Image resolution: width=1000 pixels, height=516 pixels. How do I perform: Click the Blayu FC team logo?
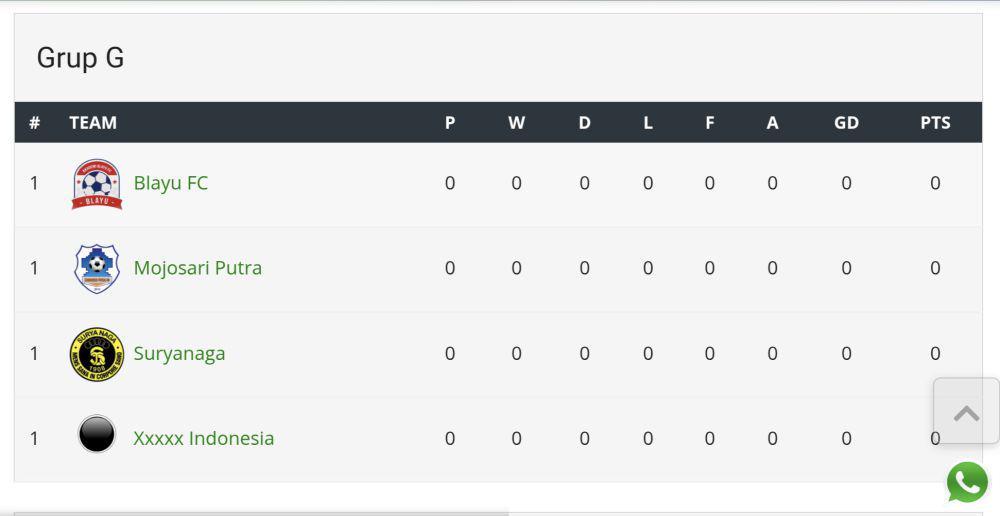pyautogui.click(x=97, y=184)
